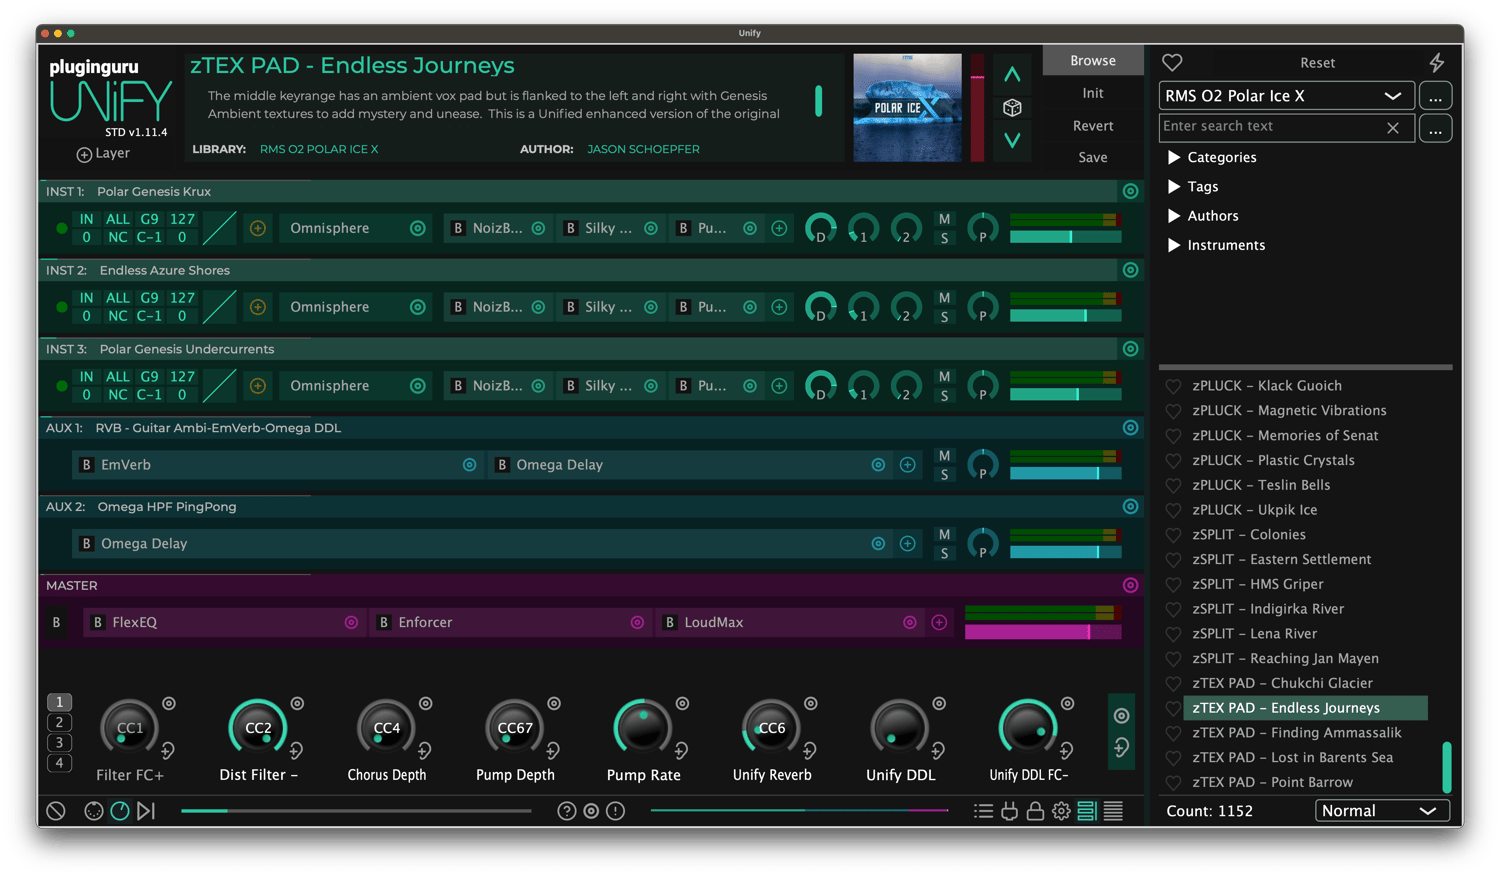Add an effect after the AUX 2 Omega Delay
The width and height of the screenshot is (1500, 876).
point(908,544)
